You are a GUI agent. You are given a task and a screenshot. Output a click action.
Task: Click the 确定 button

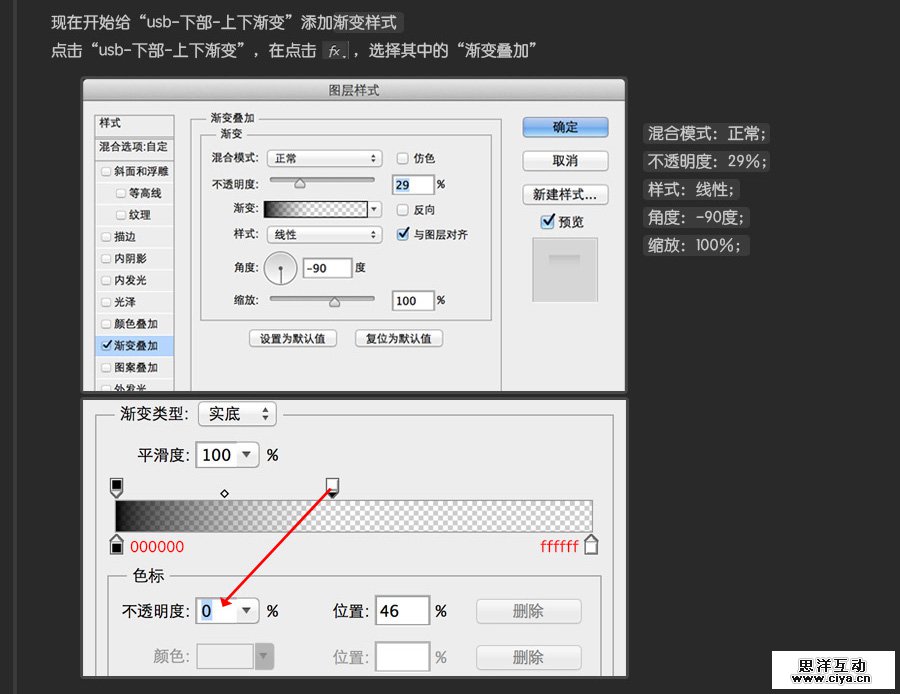pyautogui.click(x=563, y=128)
